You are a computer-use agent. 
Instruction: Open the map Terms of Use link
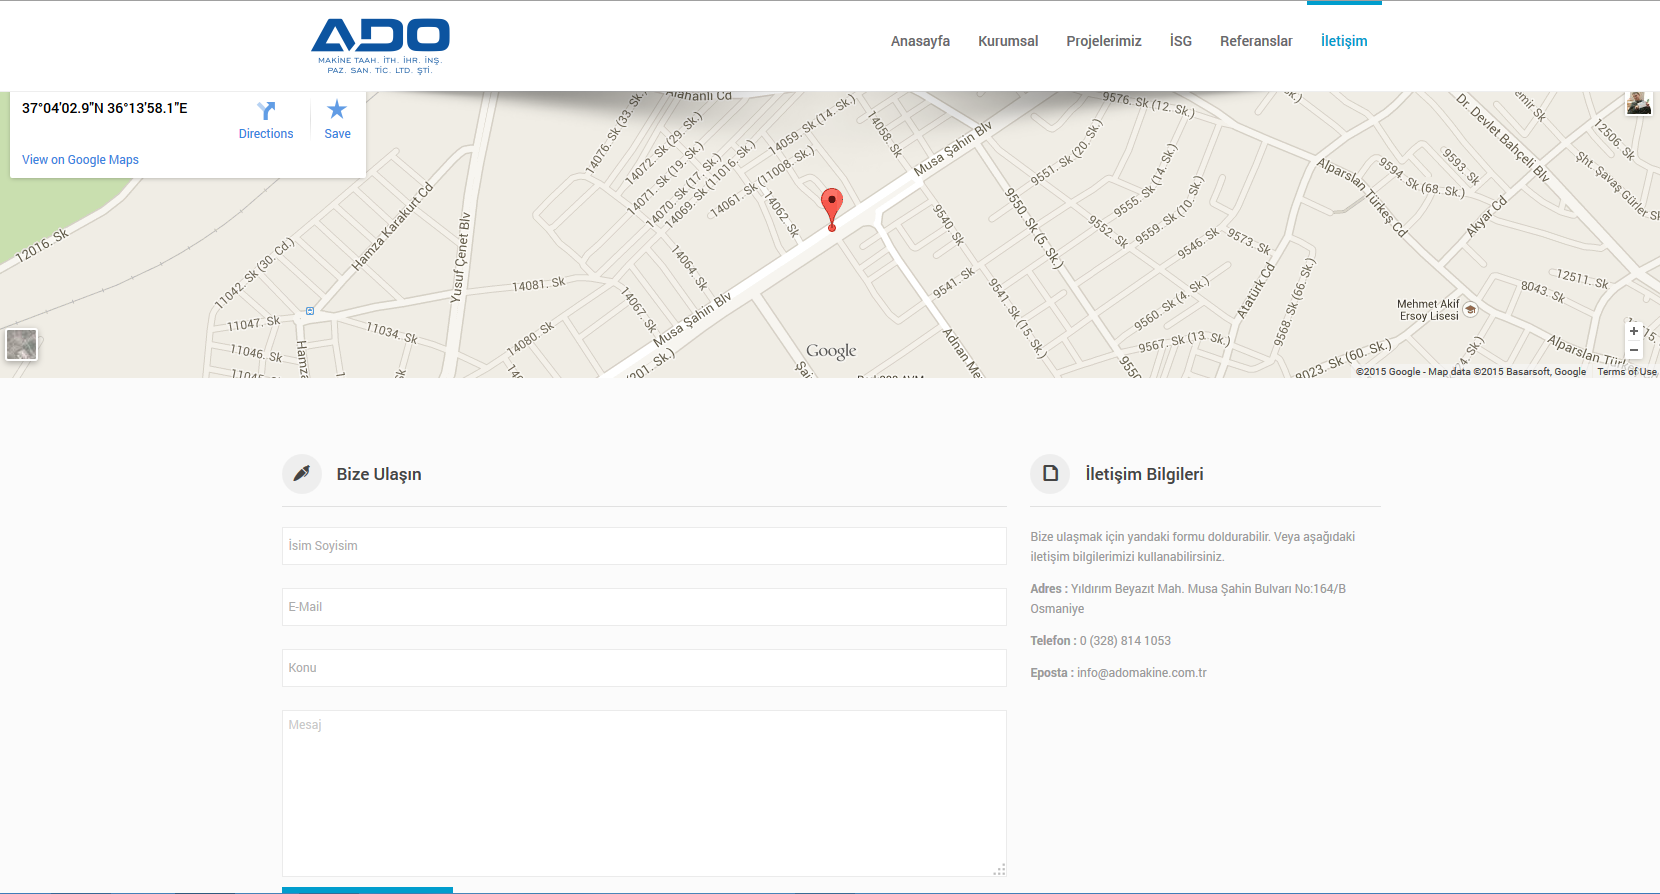[x=1626, y=372]
